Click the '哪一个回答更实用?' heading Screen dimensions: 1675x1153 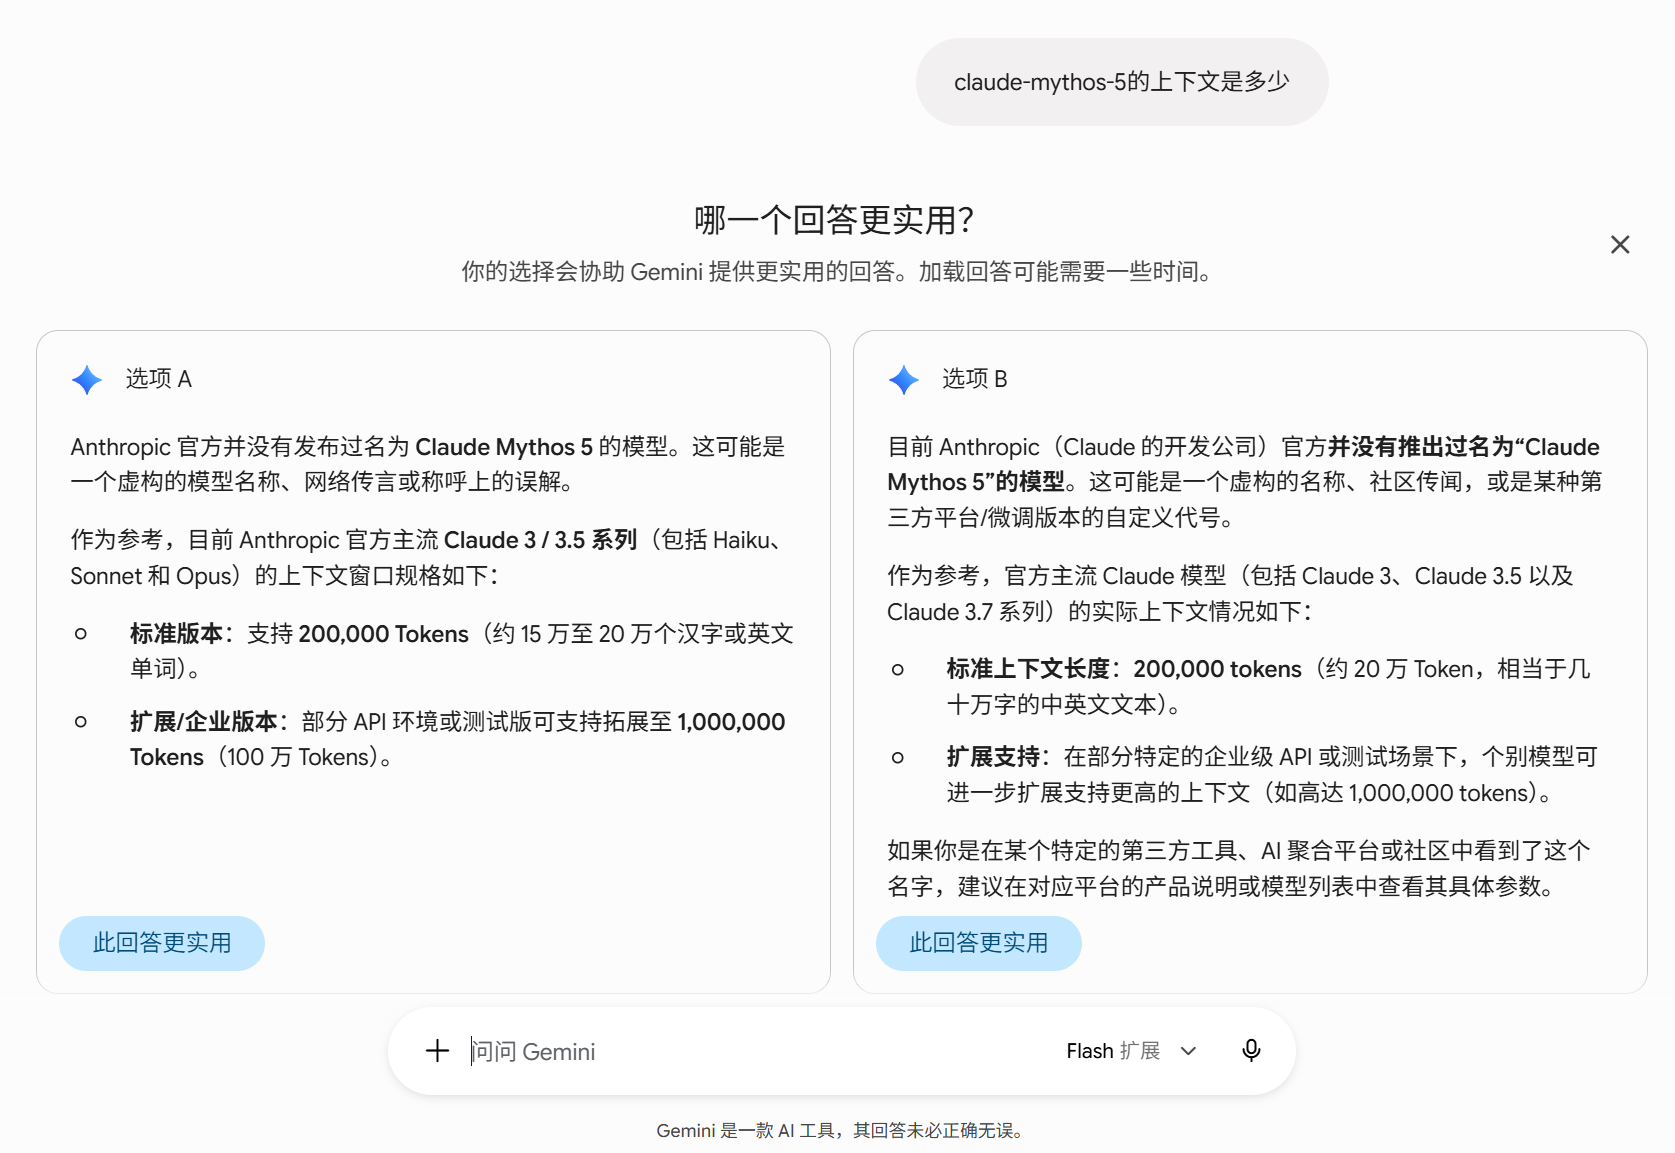click(x=835, y=220)
